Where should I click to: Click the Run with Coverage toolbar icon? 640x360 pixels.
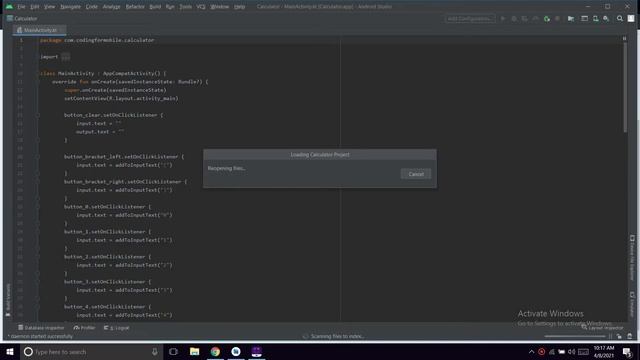tap(524, 19)
